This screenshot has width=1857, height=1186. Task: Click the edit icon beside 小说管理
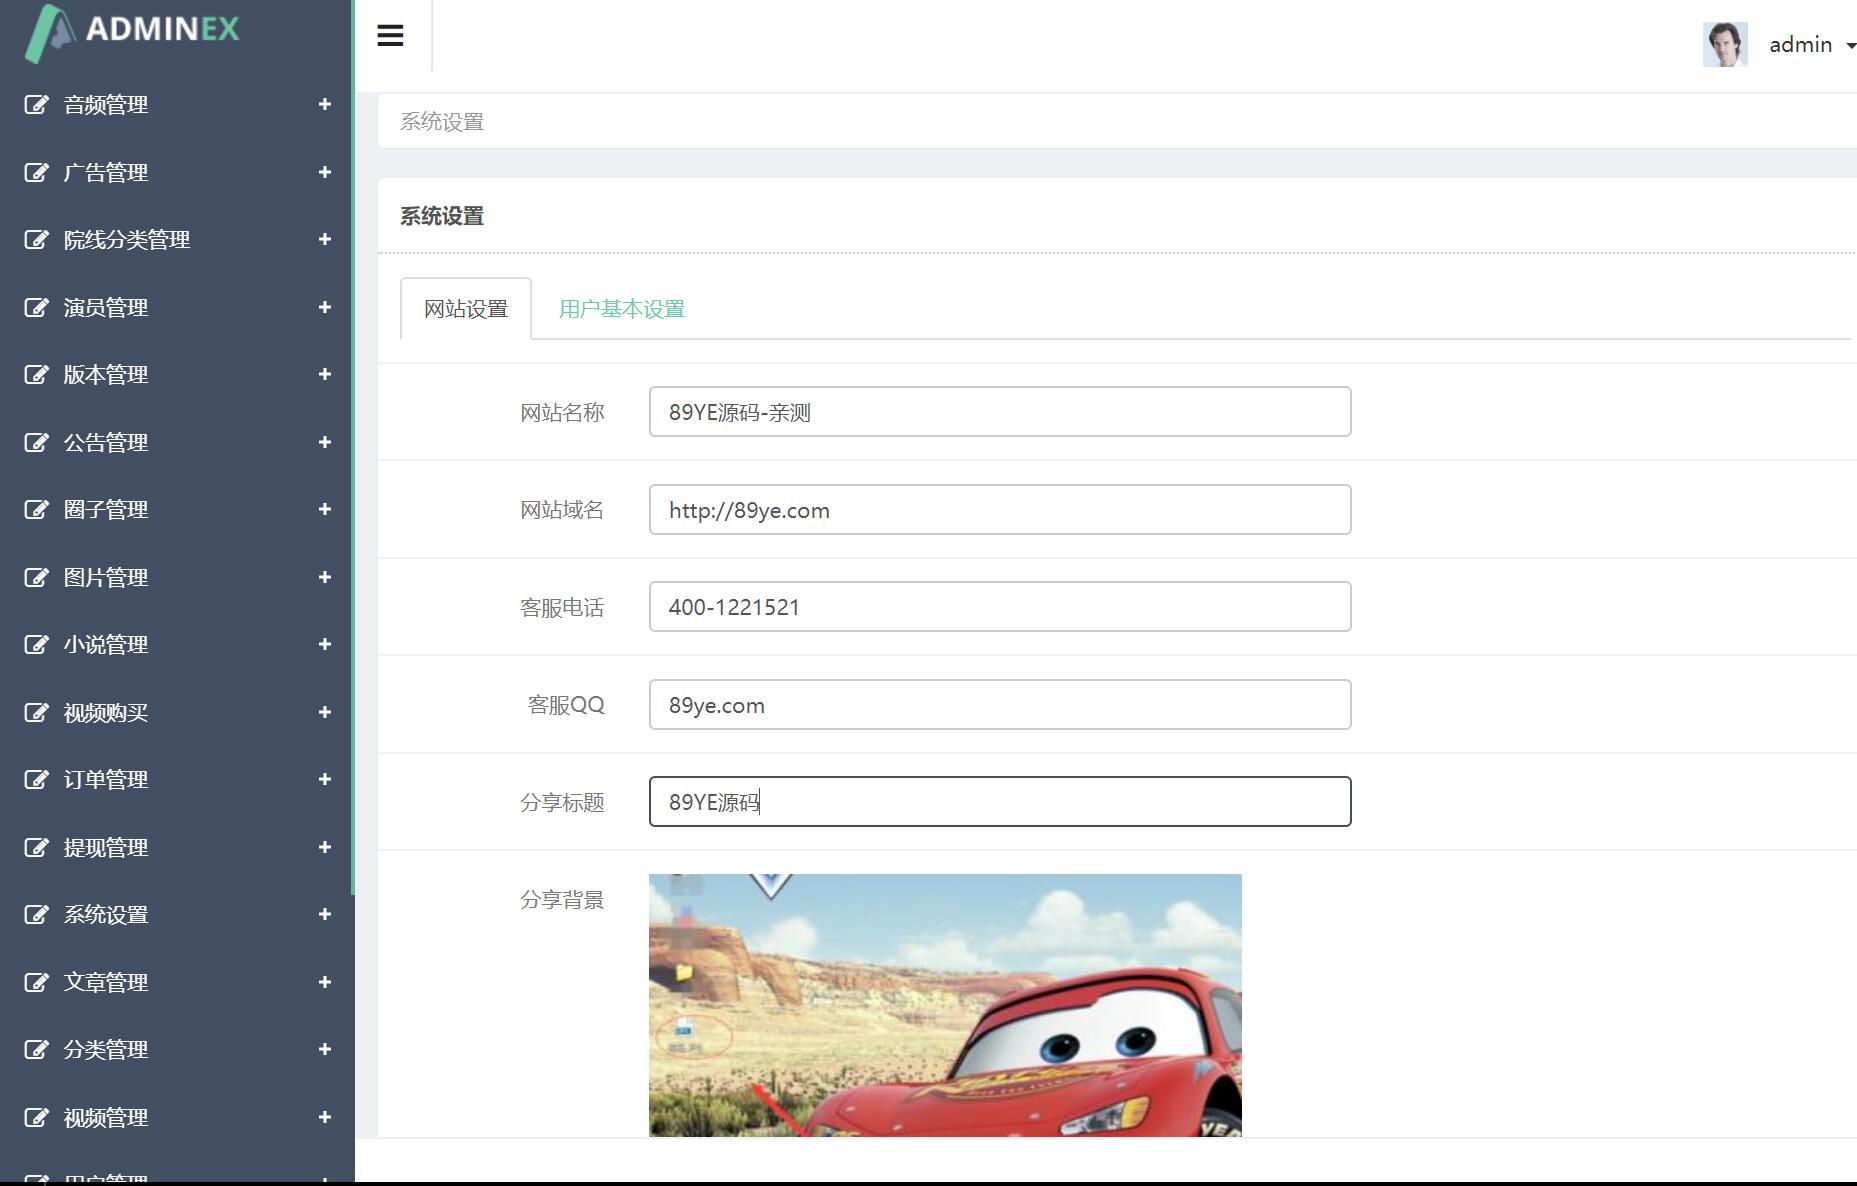tap(36, 645)
